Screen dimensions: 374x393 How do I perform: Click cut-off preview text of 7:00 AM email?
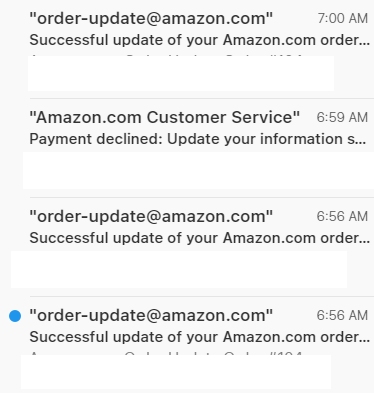(166, 55)
